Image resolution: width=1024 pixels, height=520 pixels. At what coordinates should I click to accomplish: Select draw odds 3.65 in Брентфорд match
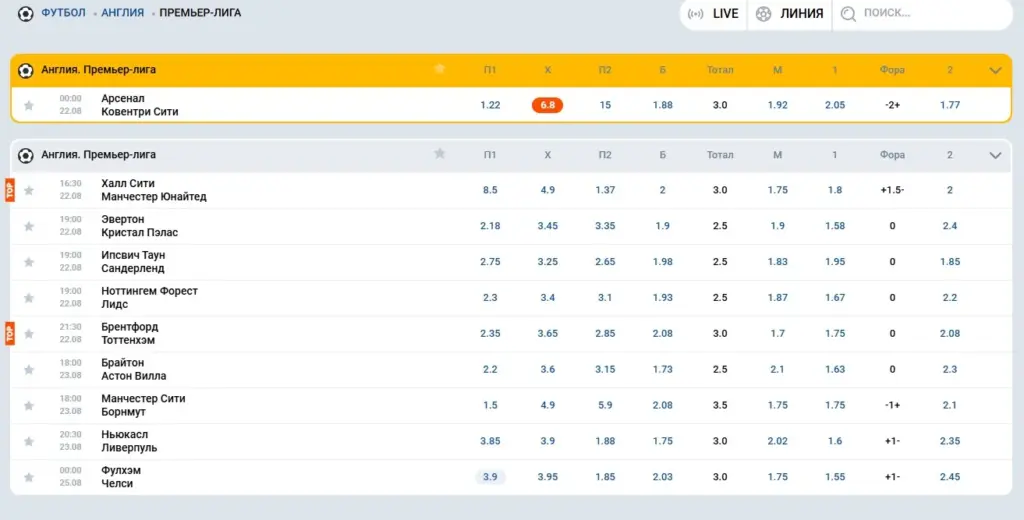click(x=547, y=334)
